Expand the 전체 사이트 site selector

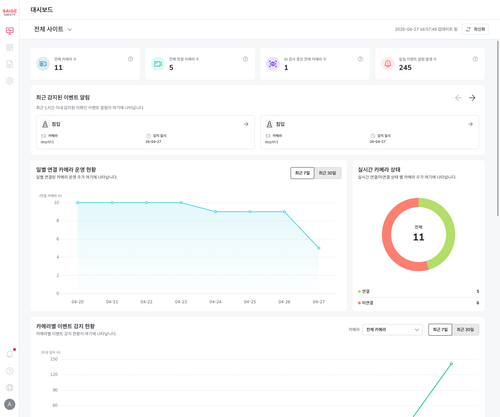click(53, 29)
